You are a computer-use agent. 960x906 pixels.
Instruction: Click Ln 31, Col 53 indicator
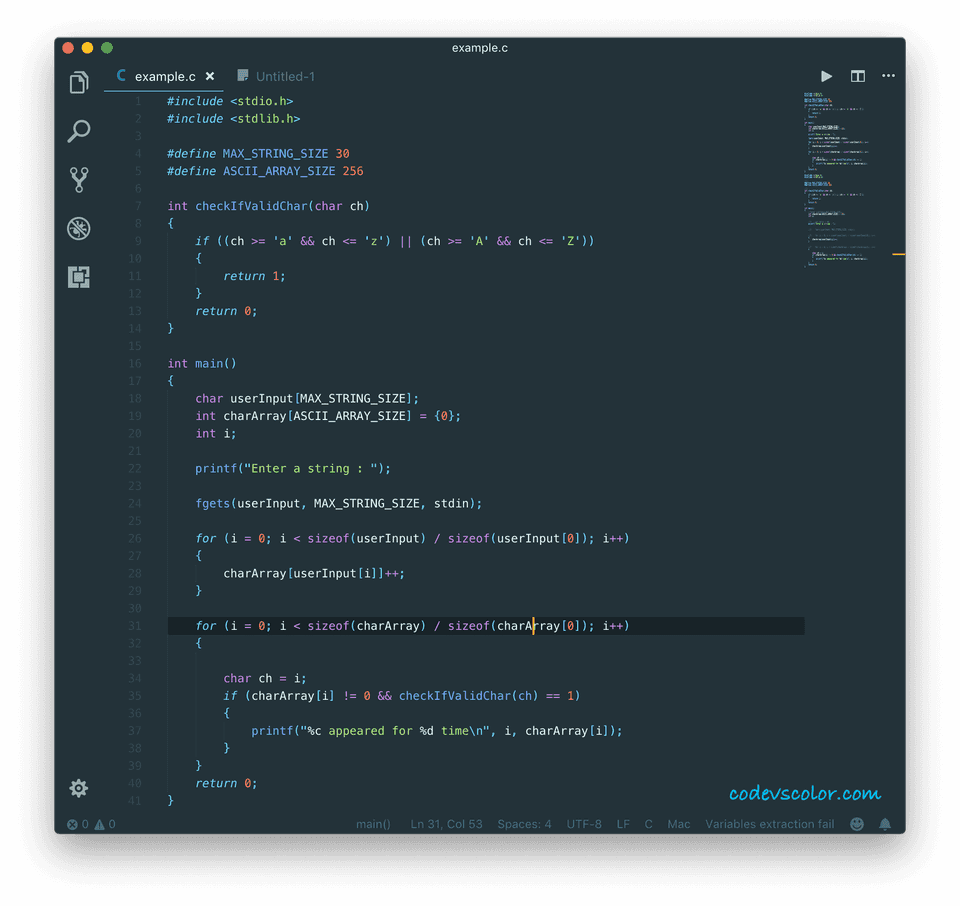click(x=446, y=824)
